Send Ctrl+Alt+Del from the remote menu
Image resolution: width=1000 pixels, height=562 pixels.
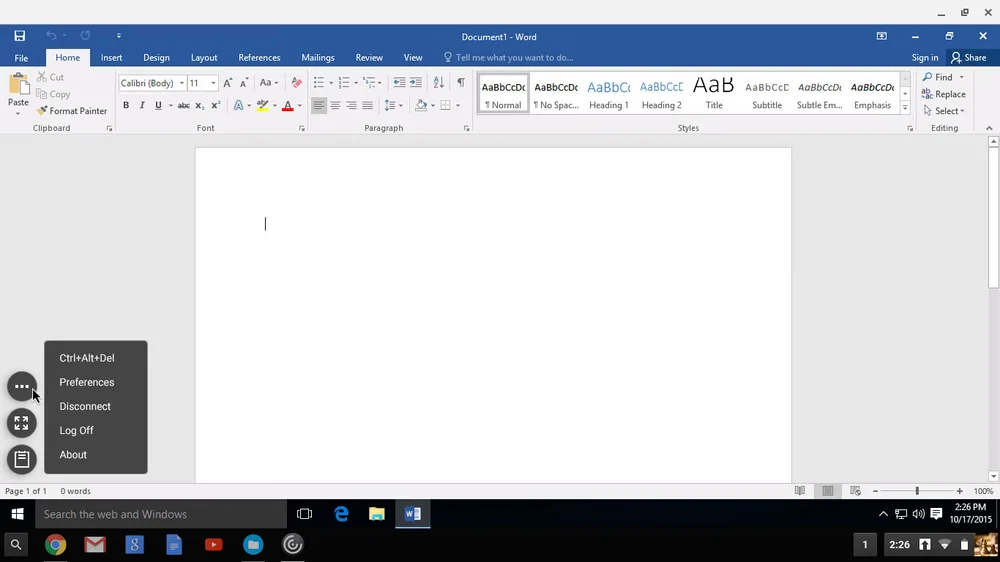pyautogui.click(x=87, y=358)
